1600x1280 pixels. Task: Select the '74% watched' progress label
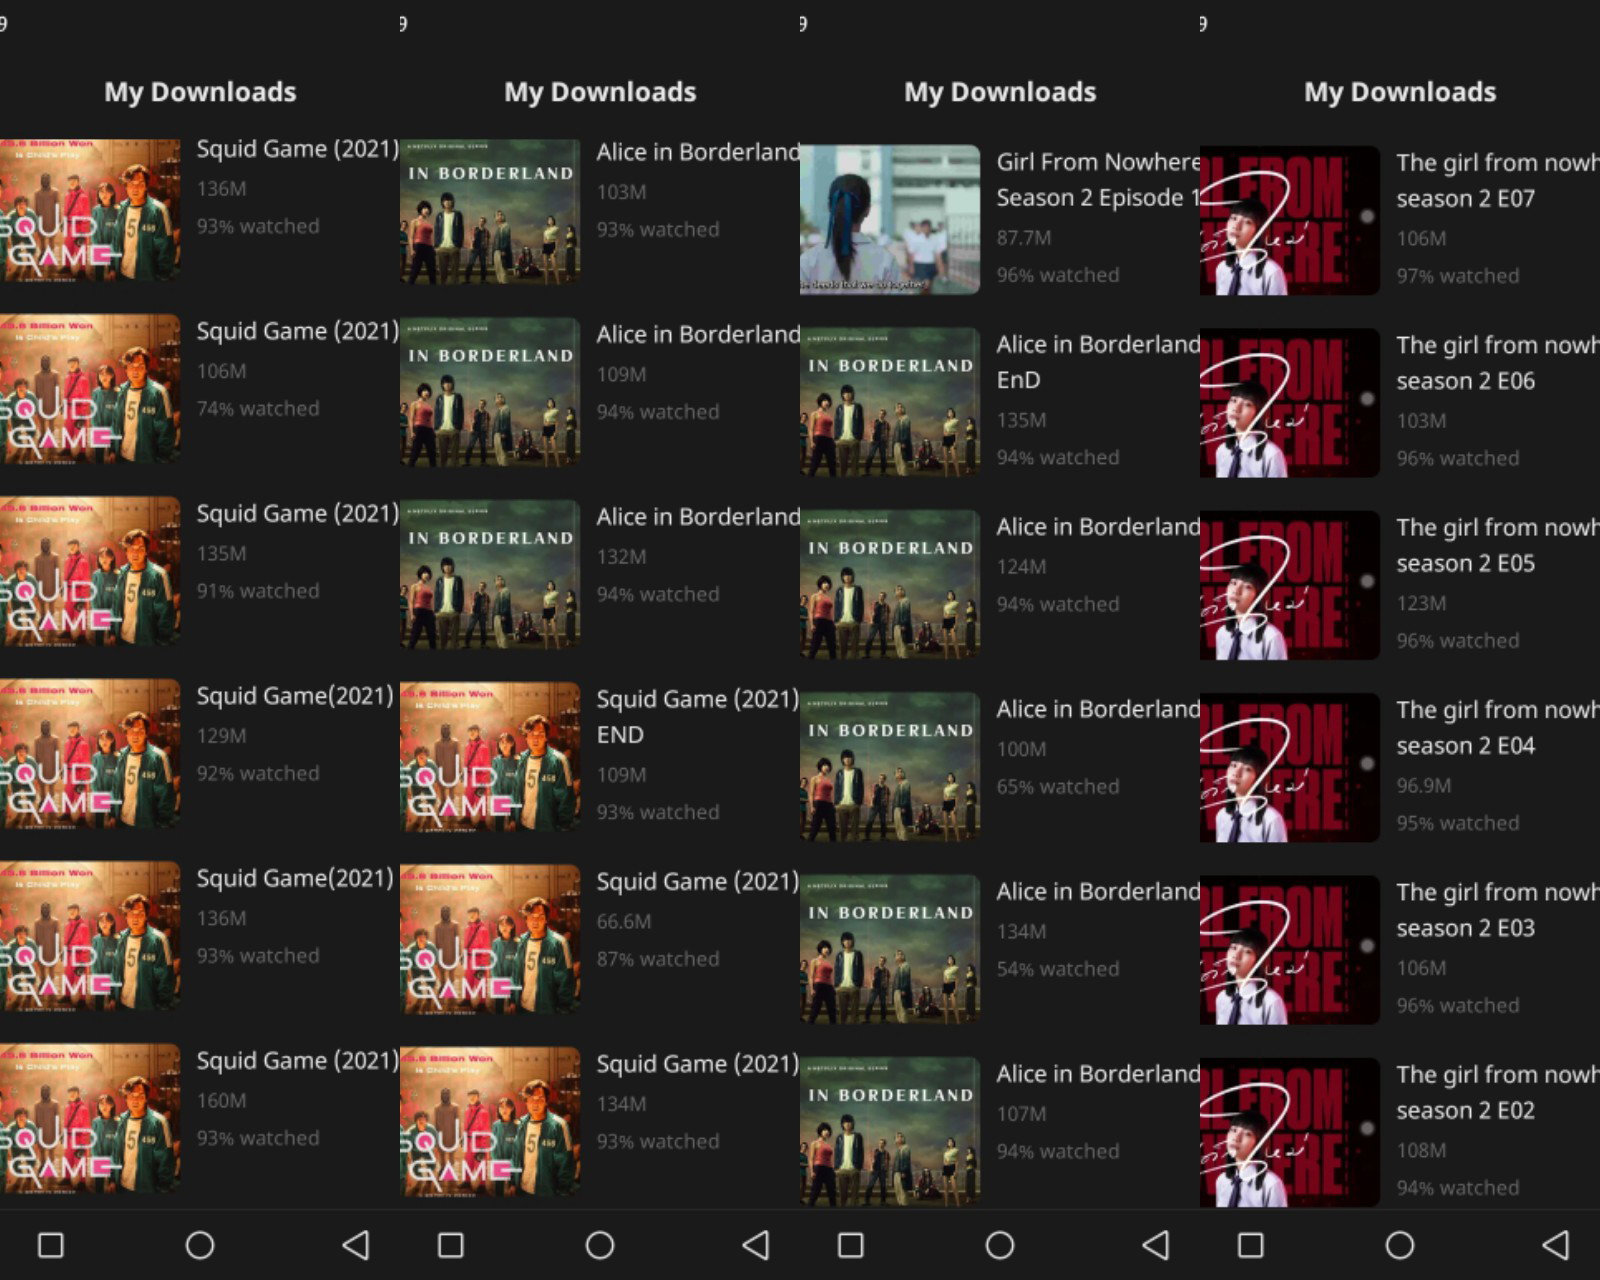point(258,408)
